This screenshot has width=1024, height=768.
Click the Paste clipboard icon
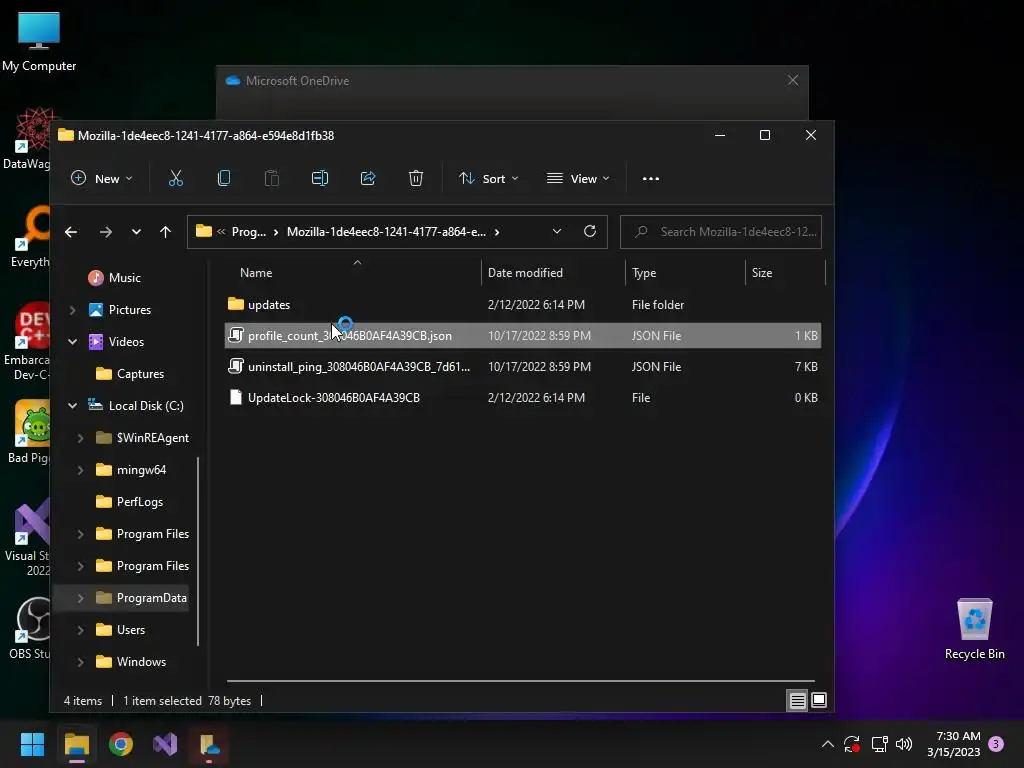pyautogui.click(x=272, y=178)
